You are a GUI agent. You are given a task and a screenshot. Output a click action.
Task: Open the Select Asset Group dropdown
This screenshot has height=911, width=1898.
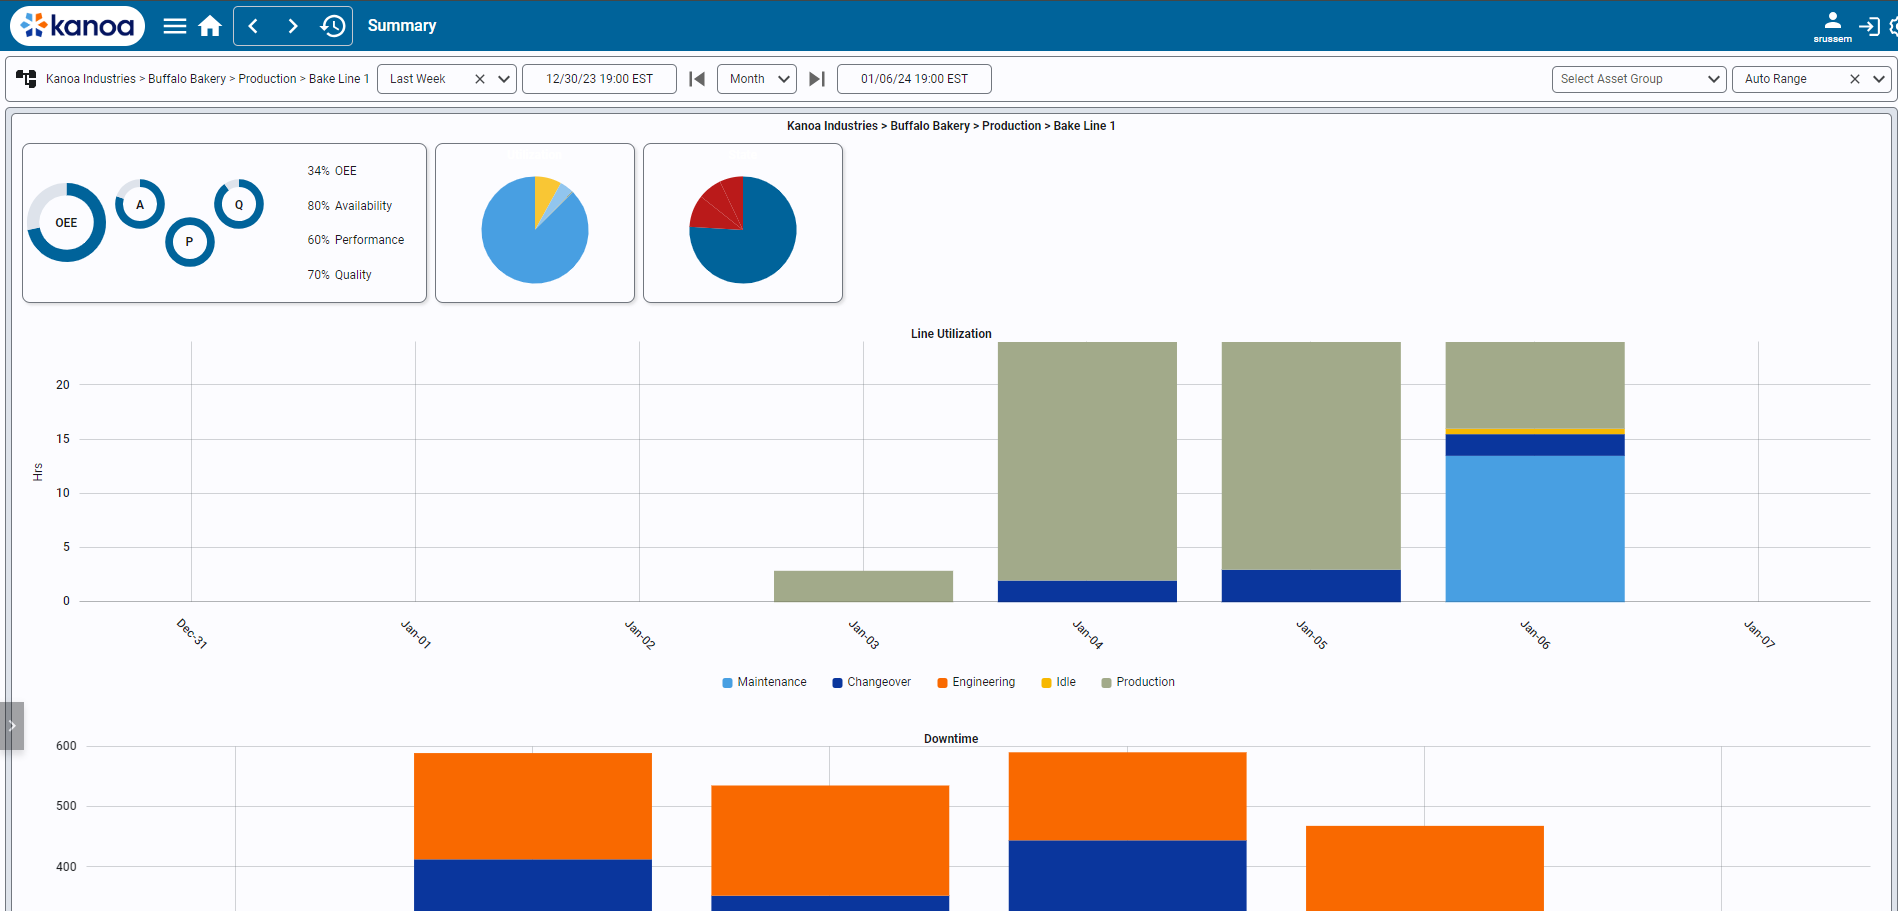pos(1639,79)
